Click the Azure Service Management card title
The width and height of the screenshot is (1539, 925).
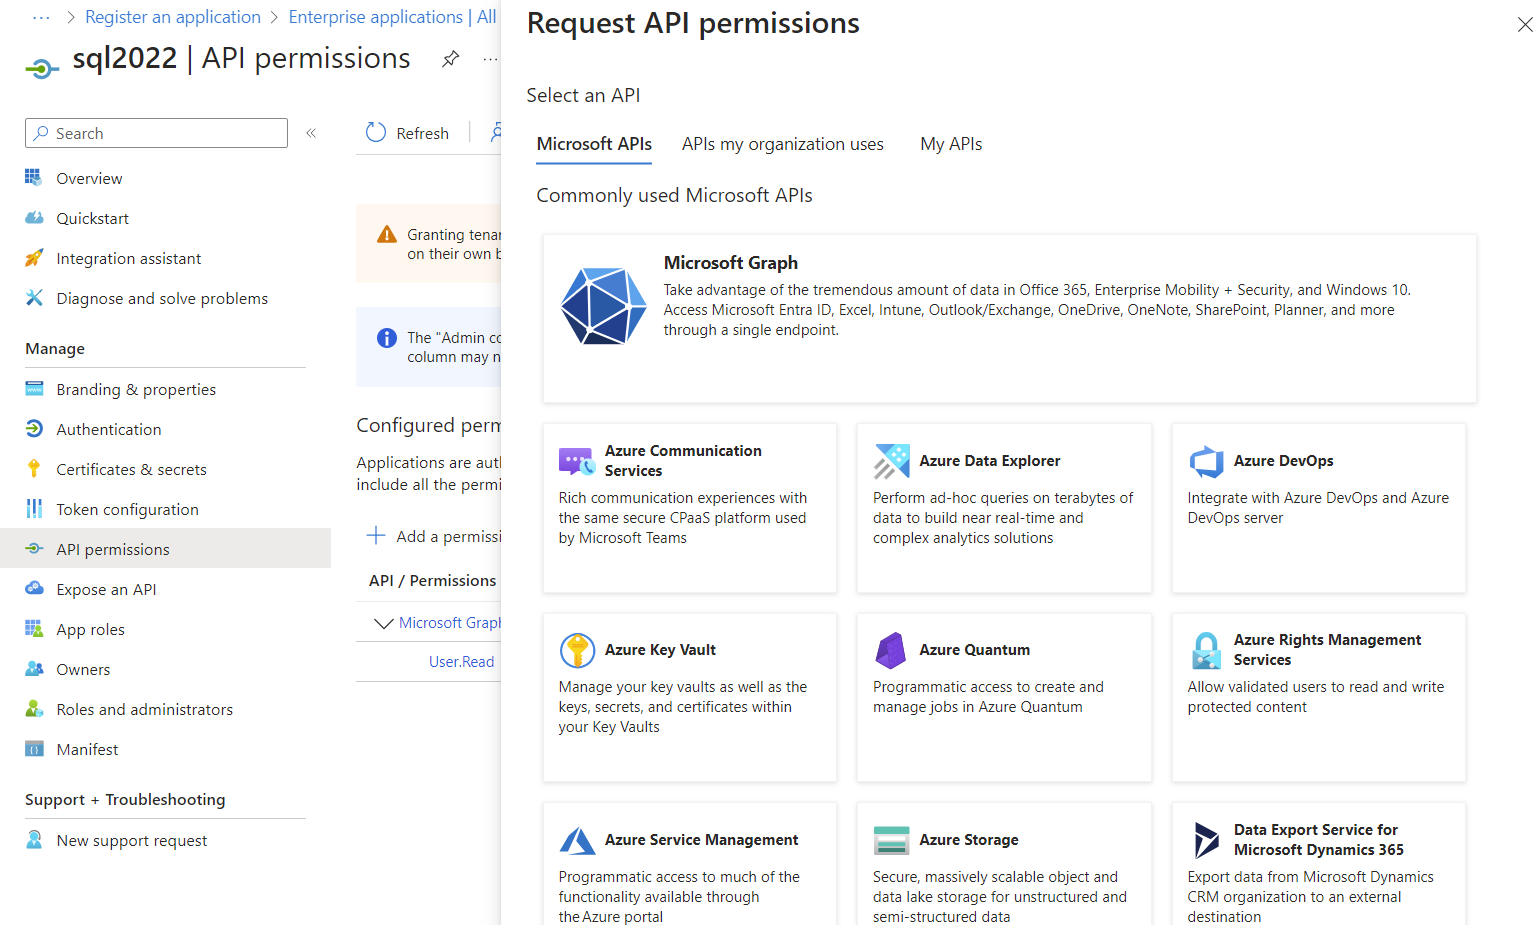(x=701, y=840)
